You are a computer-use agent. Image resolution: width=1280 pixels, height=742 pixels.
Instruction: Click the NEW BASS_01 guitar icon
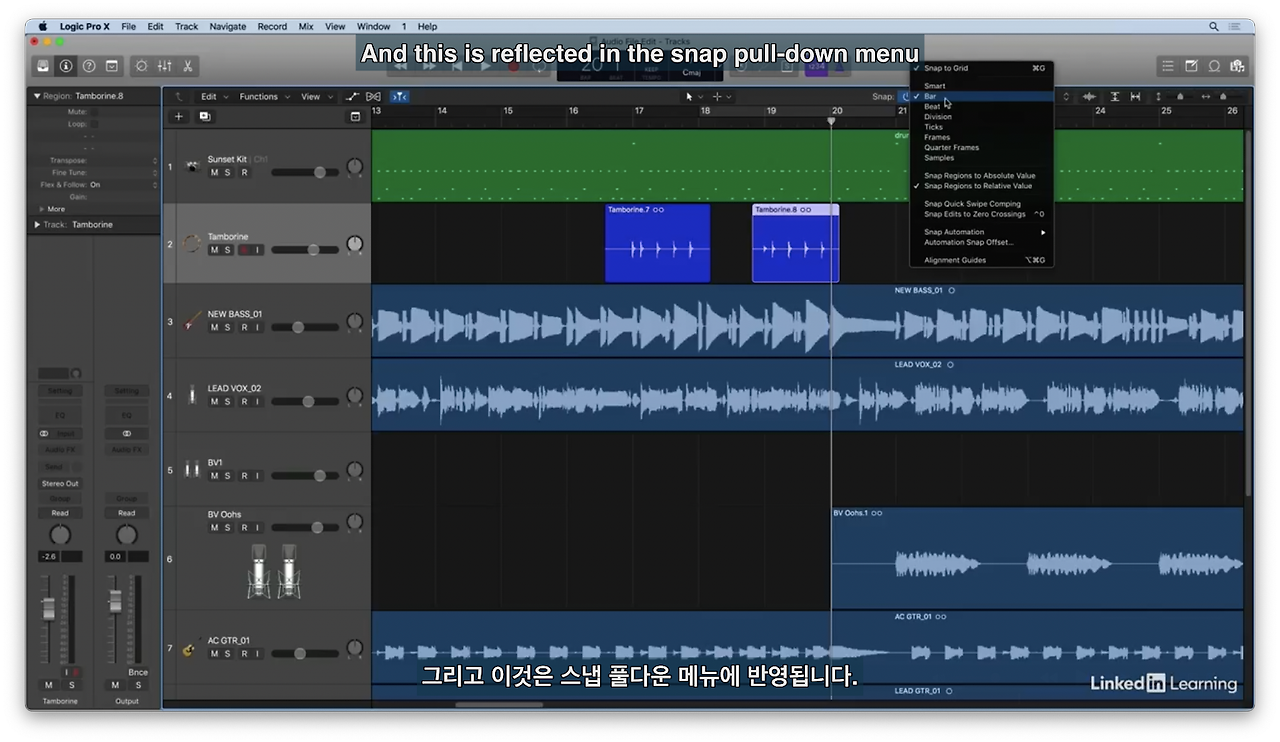click(193, 320)
